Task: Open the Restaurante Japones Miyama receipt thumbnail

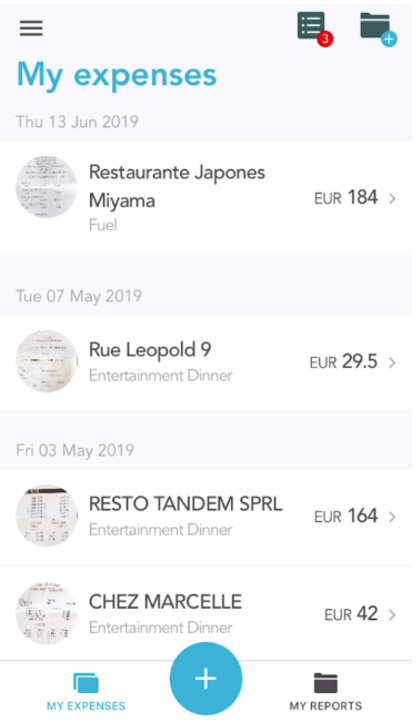Action: point(46,186)
